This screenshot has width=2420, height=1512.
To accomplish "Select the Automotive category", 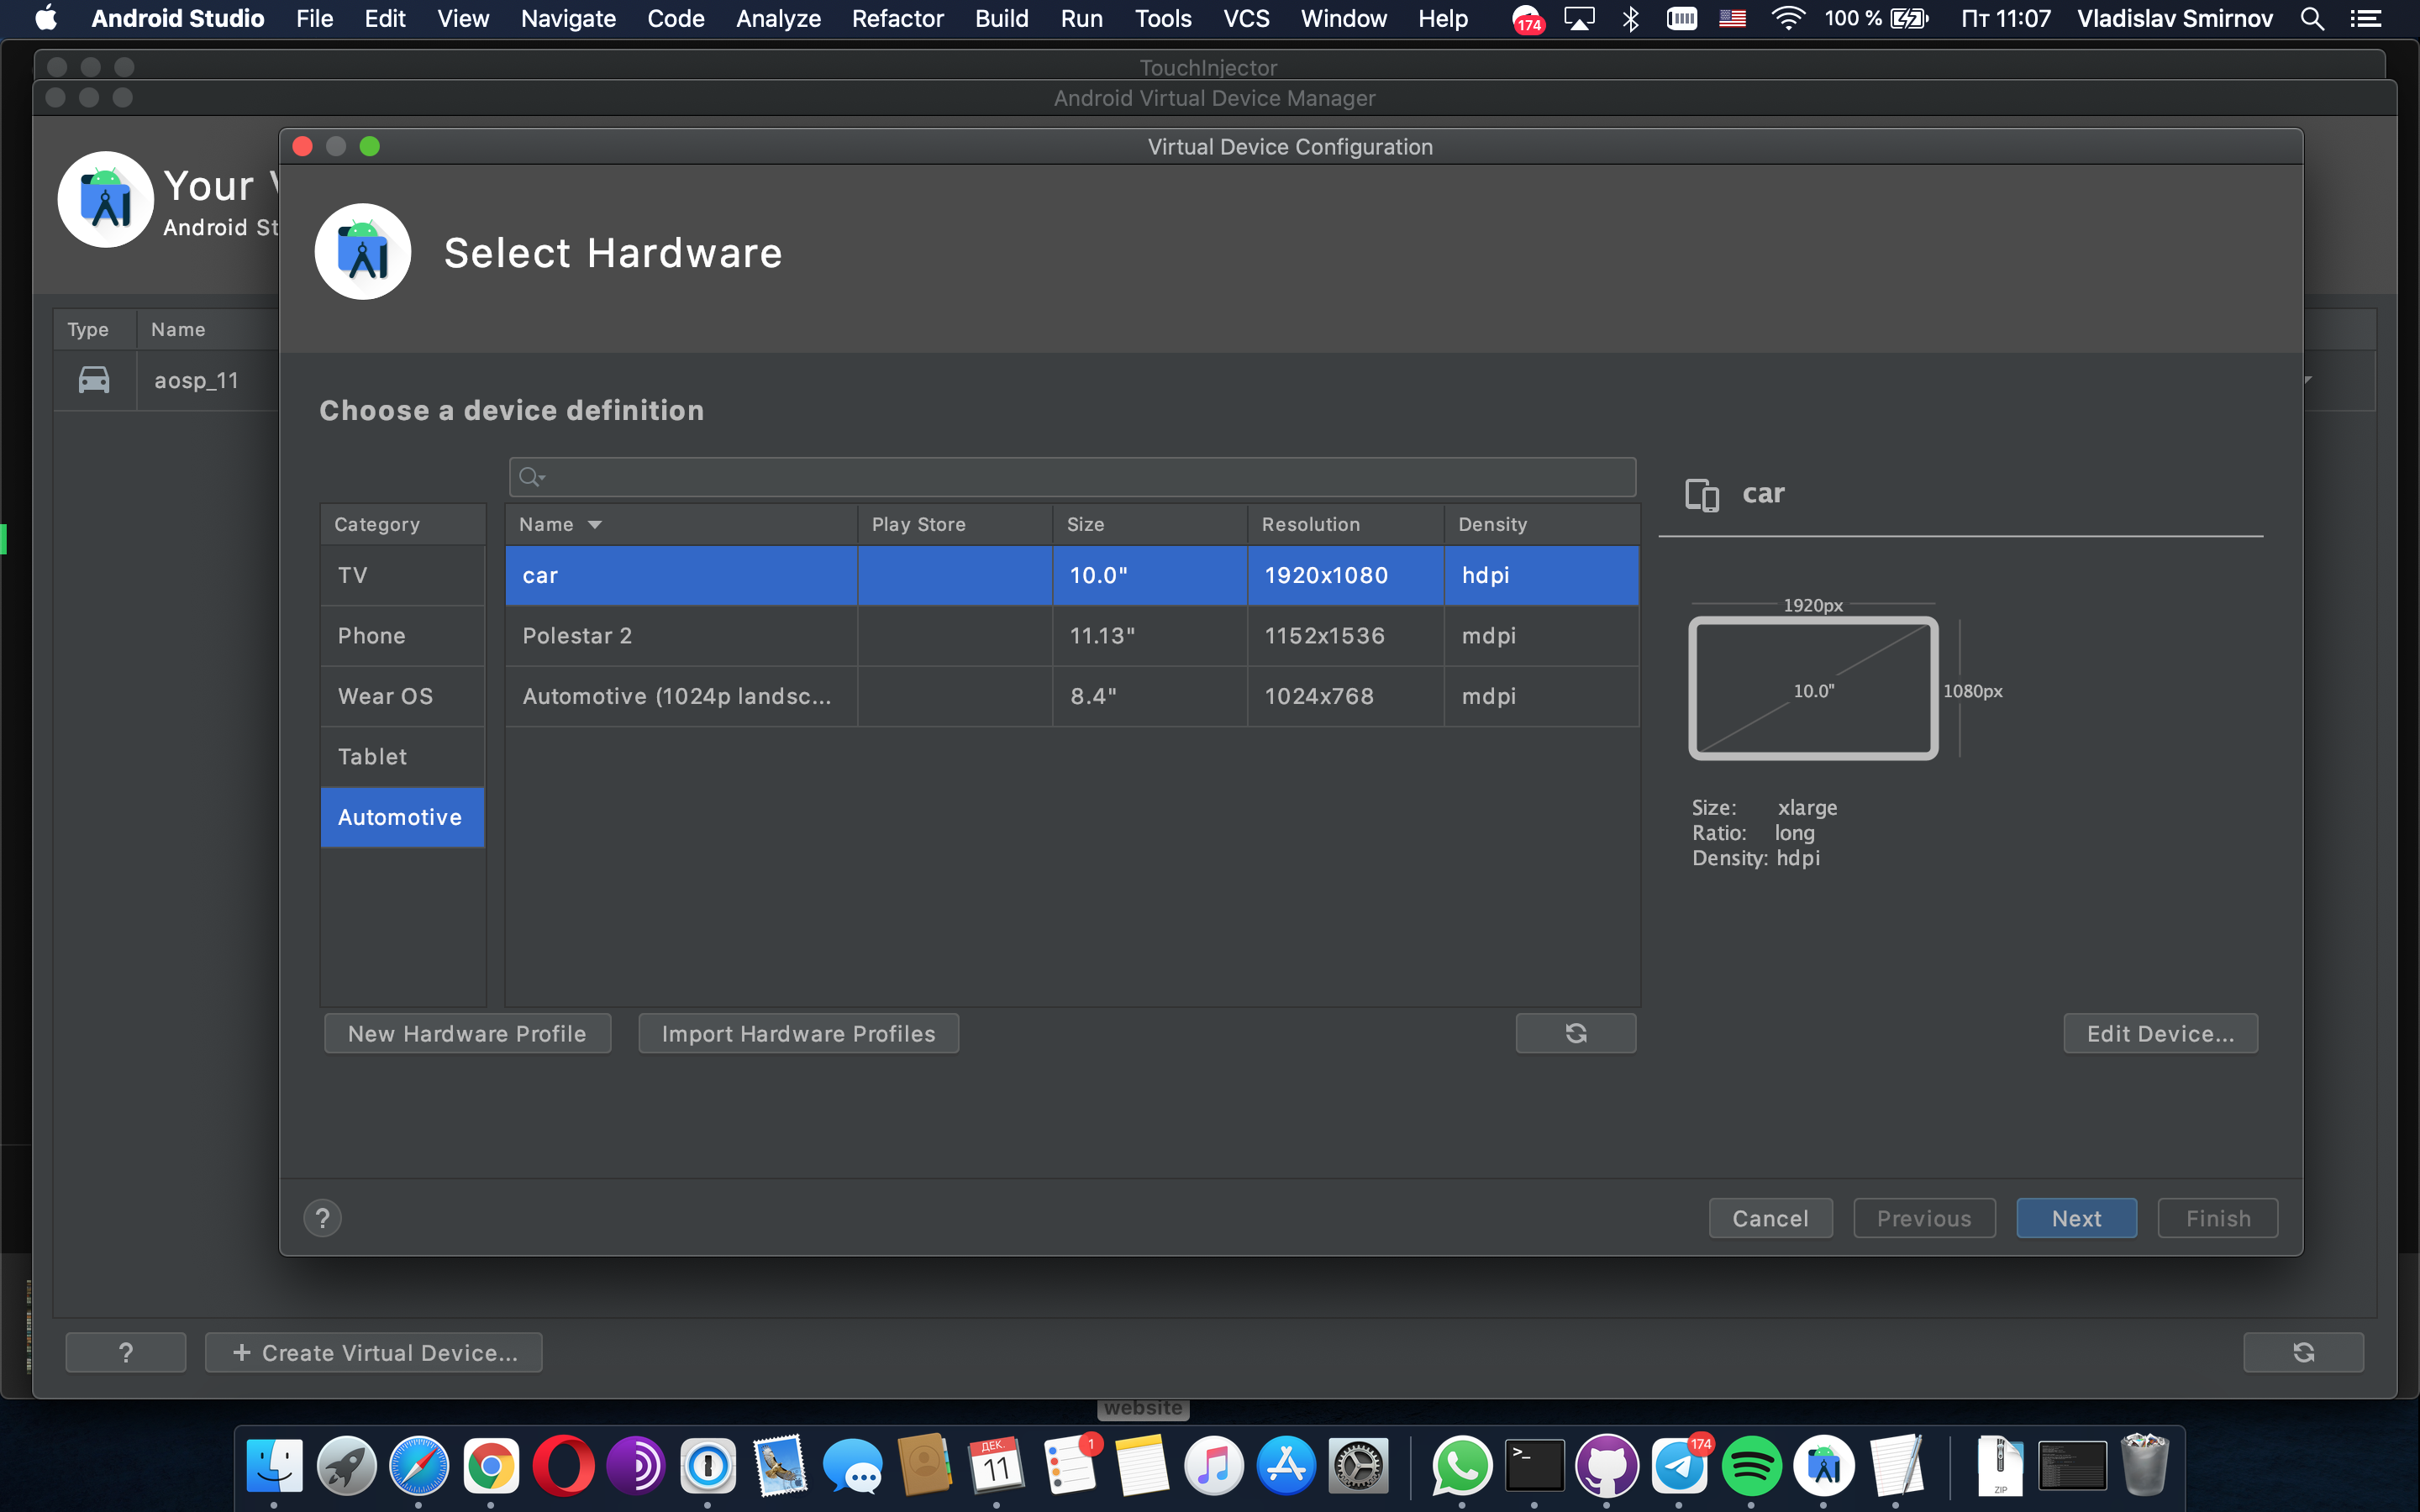I will 403,817.
